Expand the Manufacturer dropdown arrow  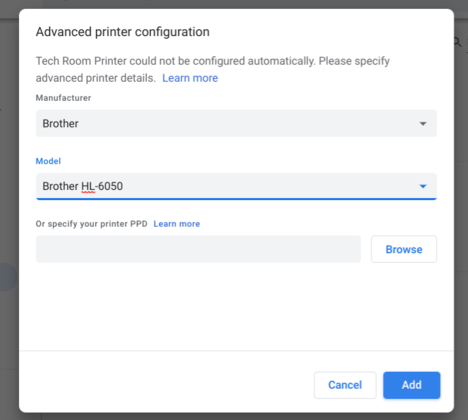click(x=423, y=124)
